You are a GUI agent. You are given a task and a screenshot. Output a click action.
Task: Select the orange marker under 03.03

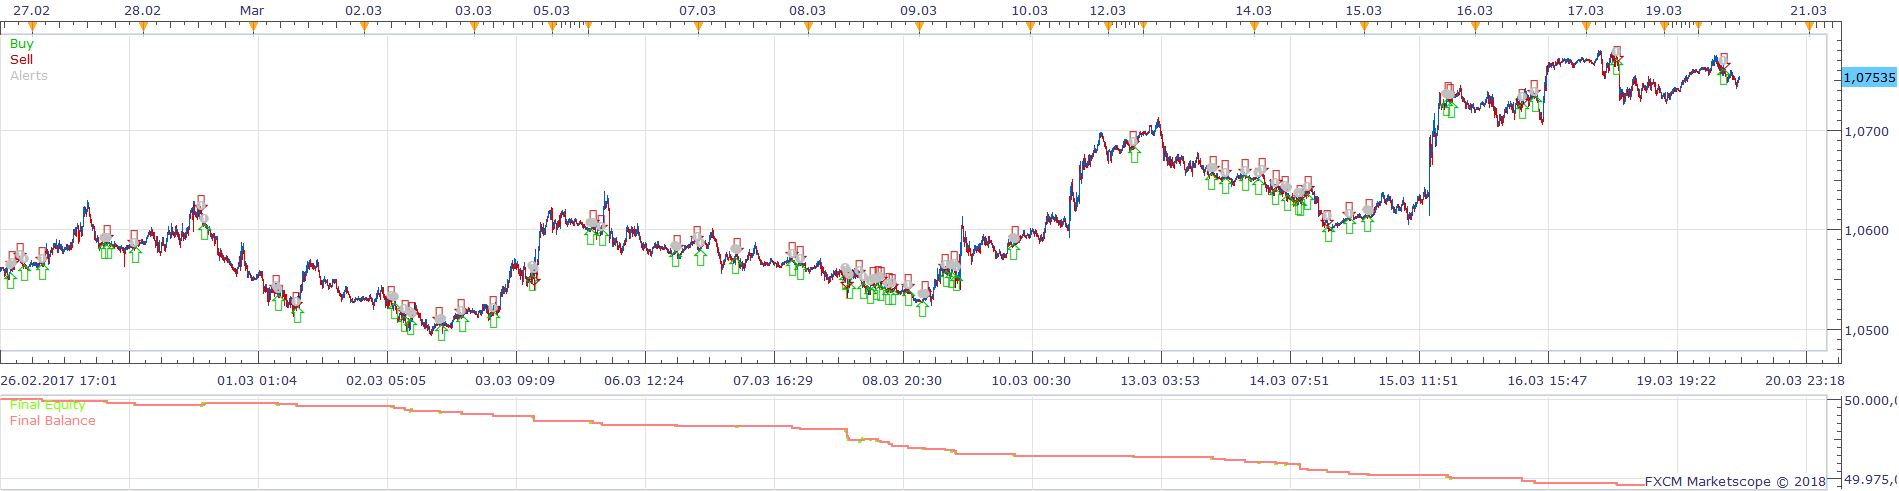point(474,27)
